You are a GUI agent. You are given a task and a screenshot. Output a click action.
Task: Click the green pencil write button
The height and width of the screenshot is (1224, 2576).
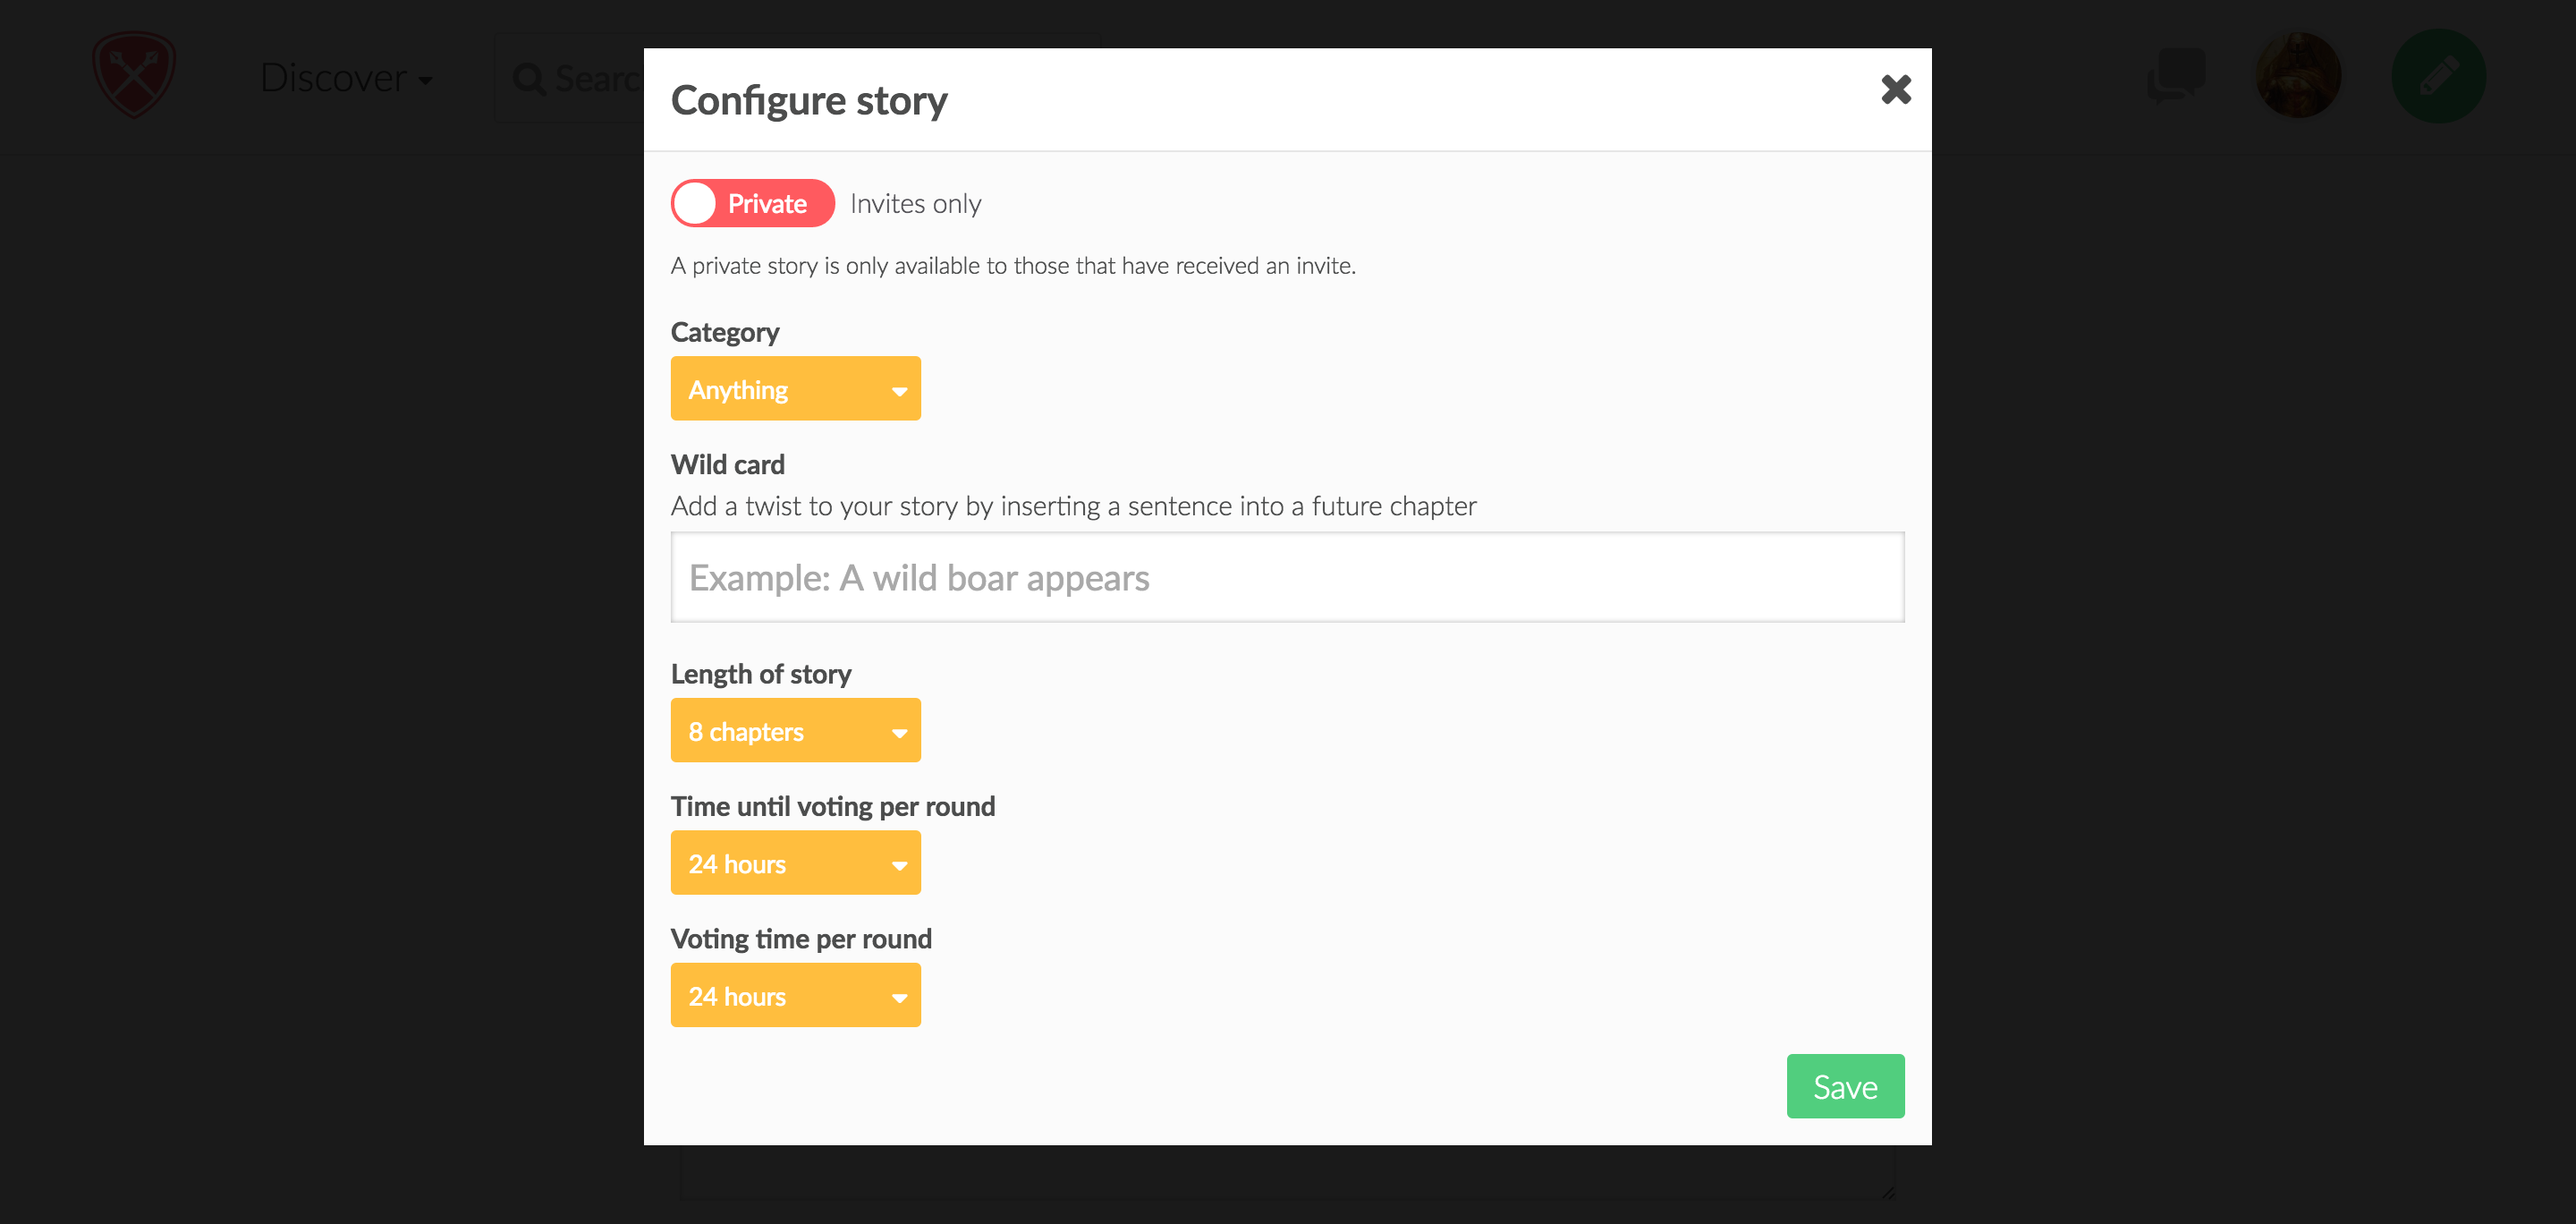pos(2438,76)
